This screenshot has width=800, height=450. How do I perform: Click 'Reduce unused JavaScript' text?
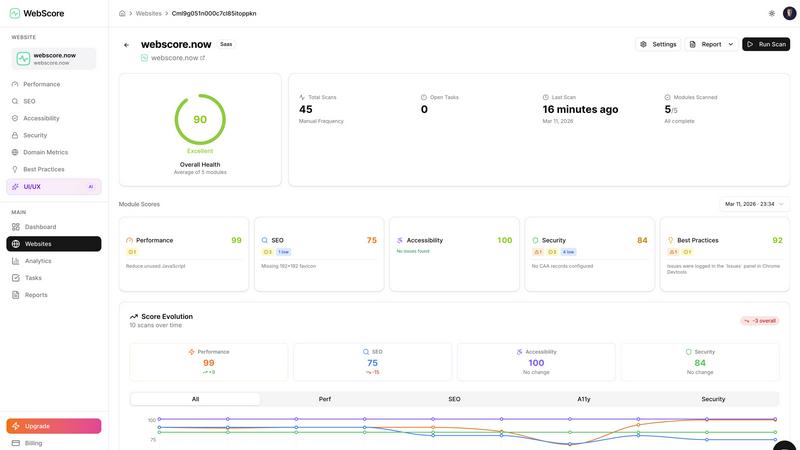(x=156, y=266)
